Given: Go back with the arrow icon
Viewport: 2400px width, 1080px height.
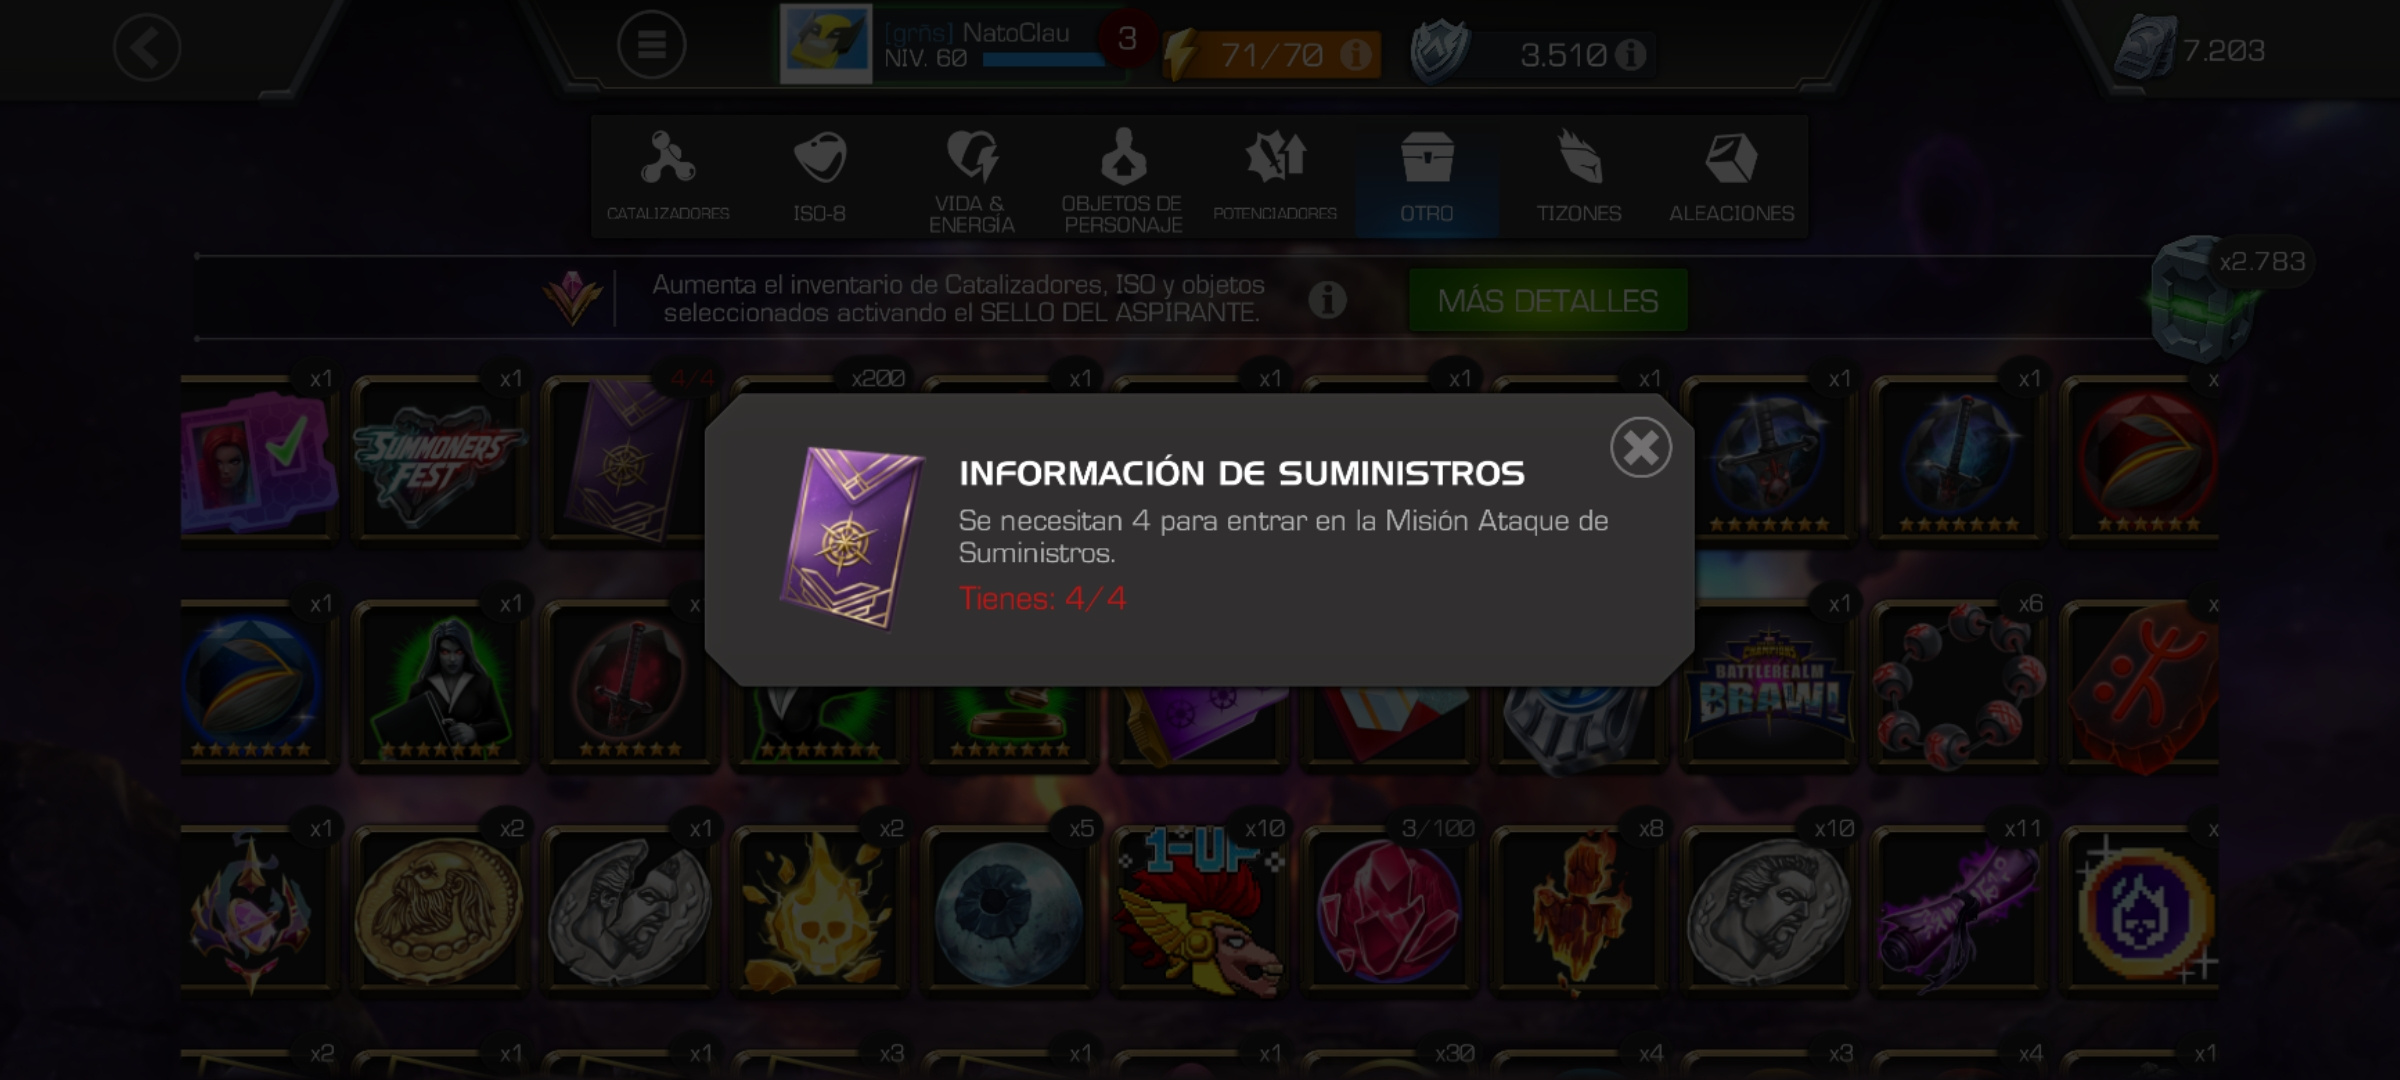Looking at the screenshot, I should (x=147, y=47).
